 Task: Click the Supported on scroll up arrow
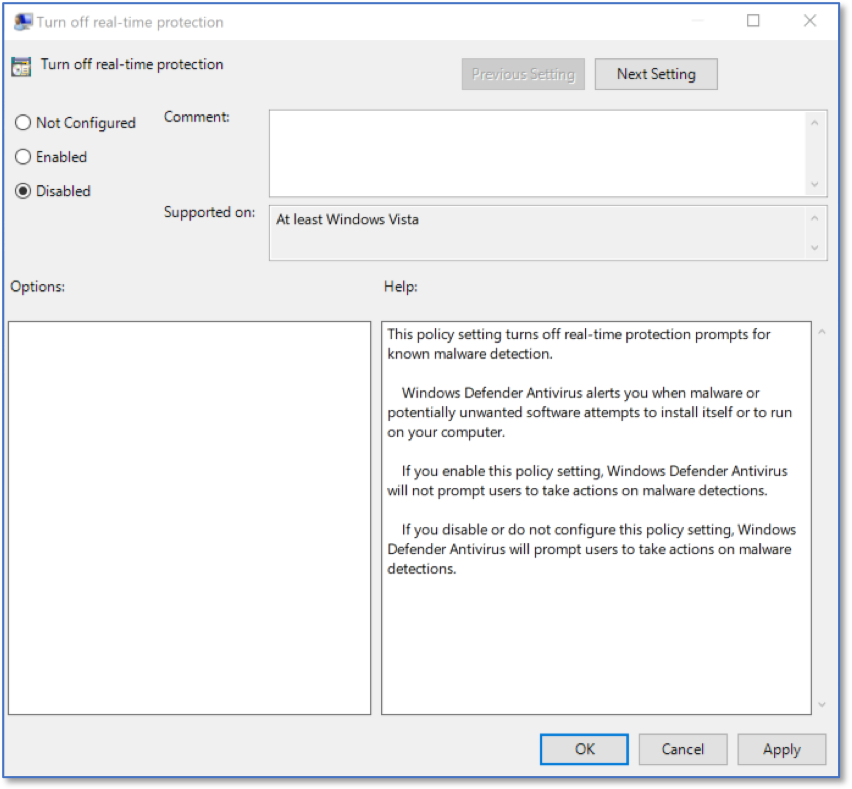[x=815, y=218]
